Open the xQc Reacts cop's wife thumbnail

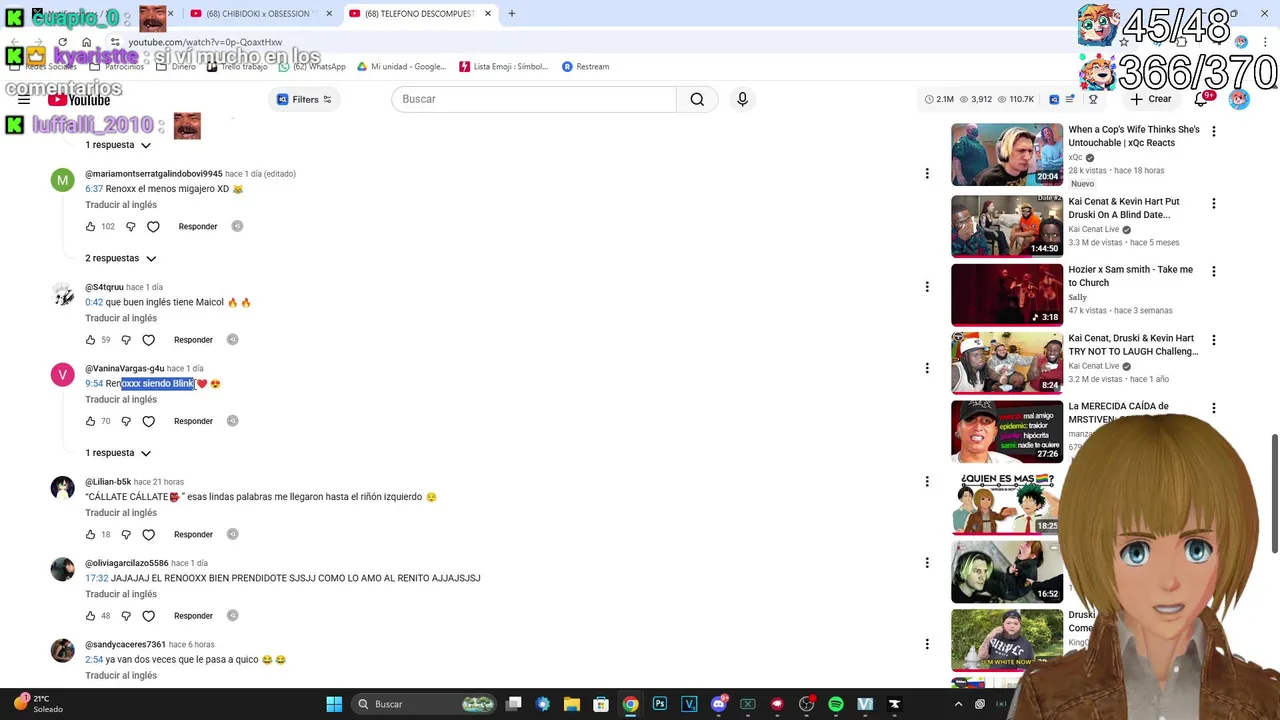tap(1007, 154)
